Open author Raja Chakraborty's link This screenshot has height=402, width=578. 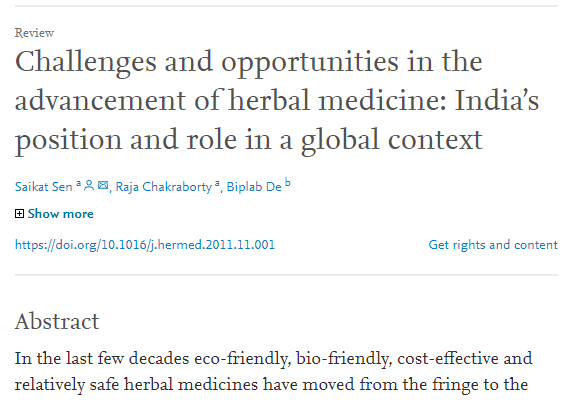pos(164,187)
